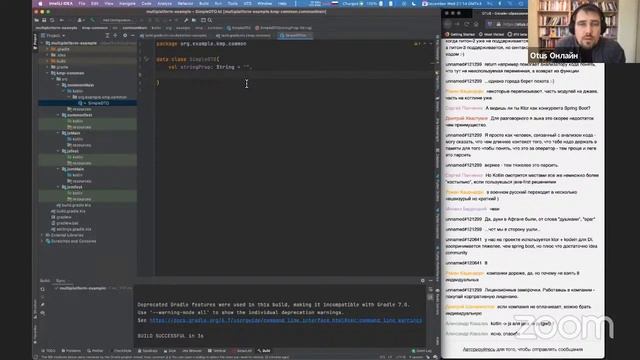Viewport: 640px width, 360px height.
Task: Collapse the jvmMain source set node
Action: (x=58, y=169)
